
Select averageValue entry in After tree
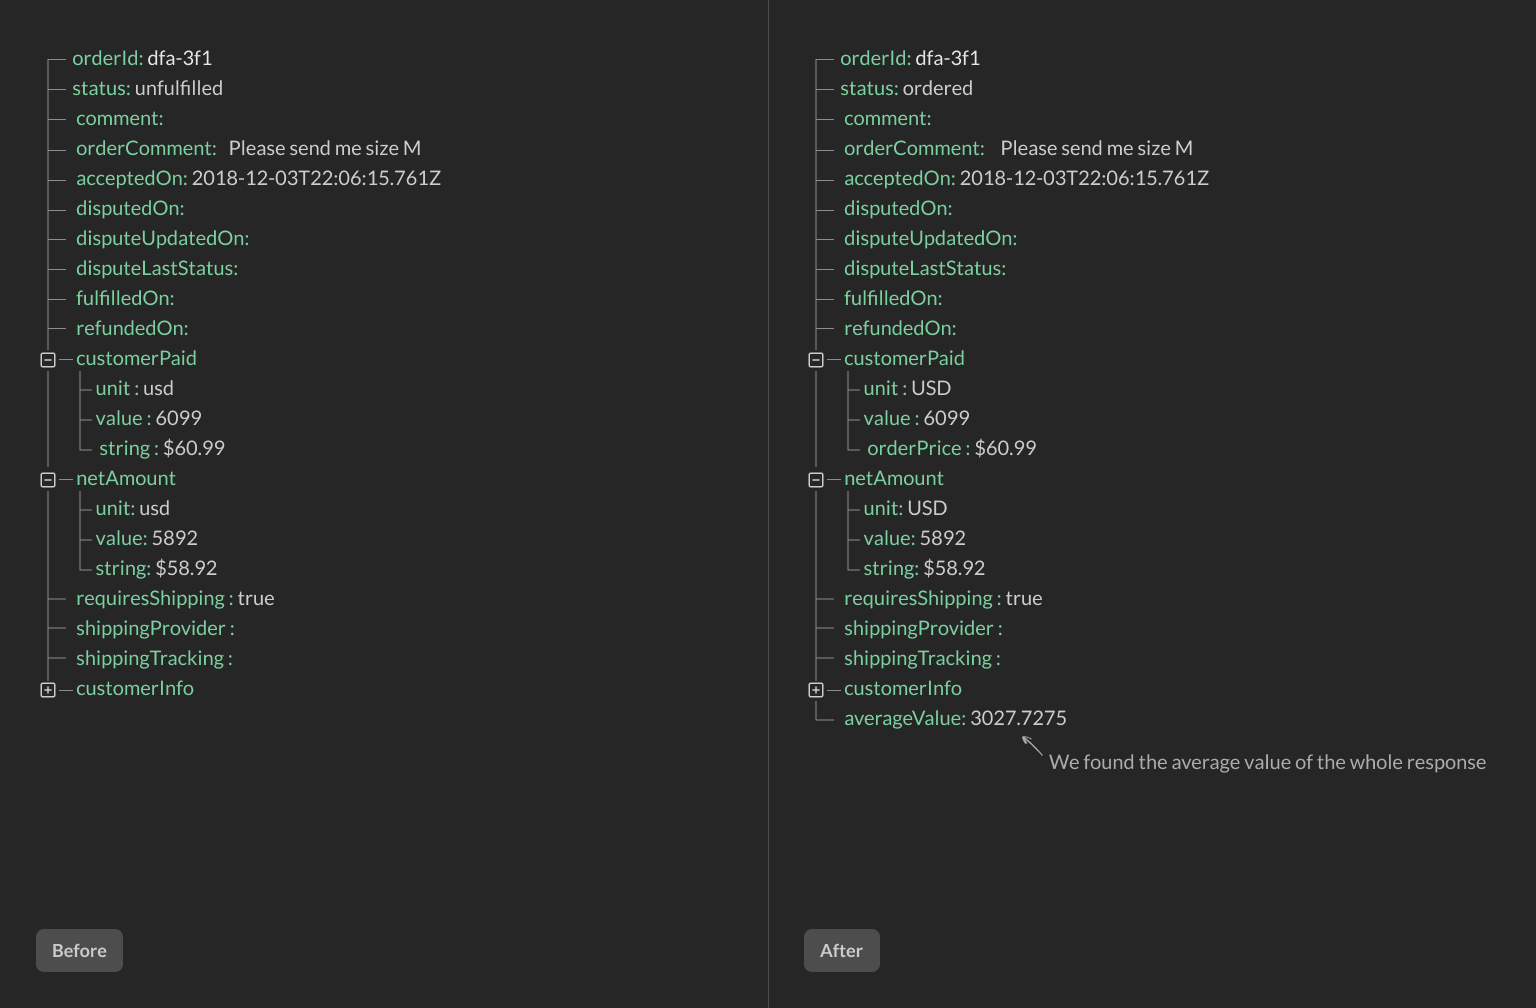tap(954, 718)
